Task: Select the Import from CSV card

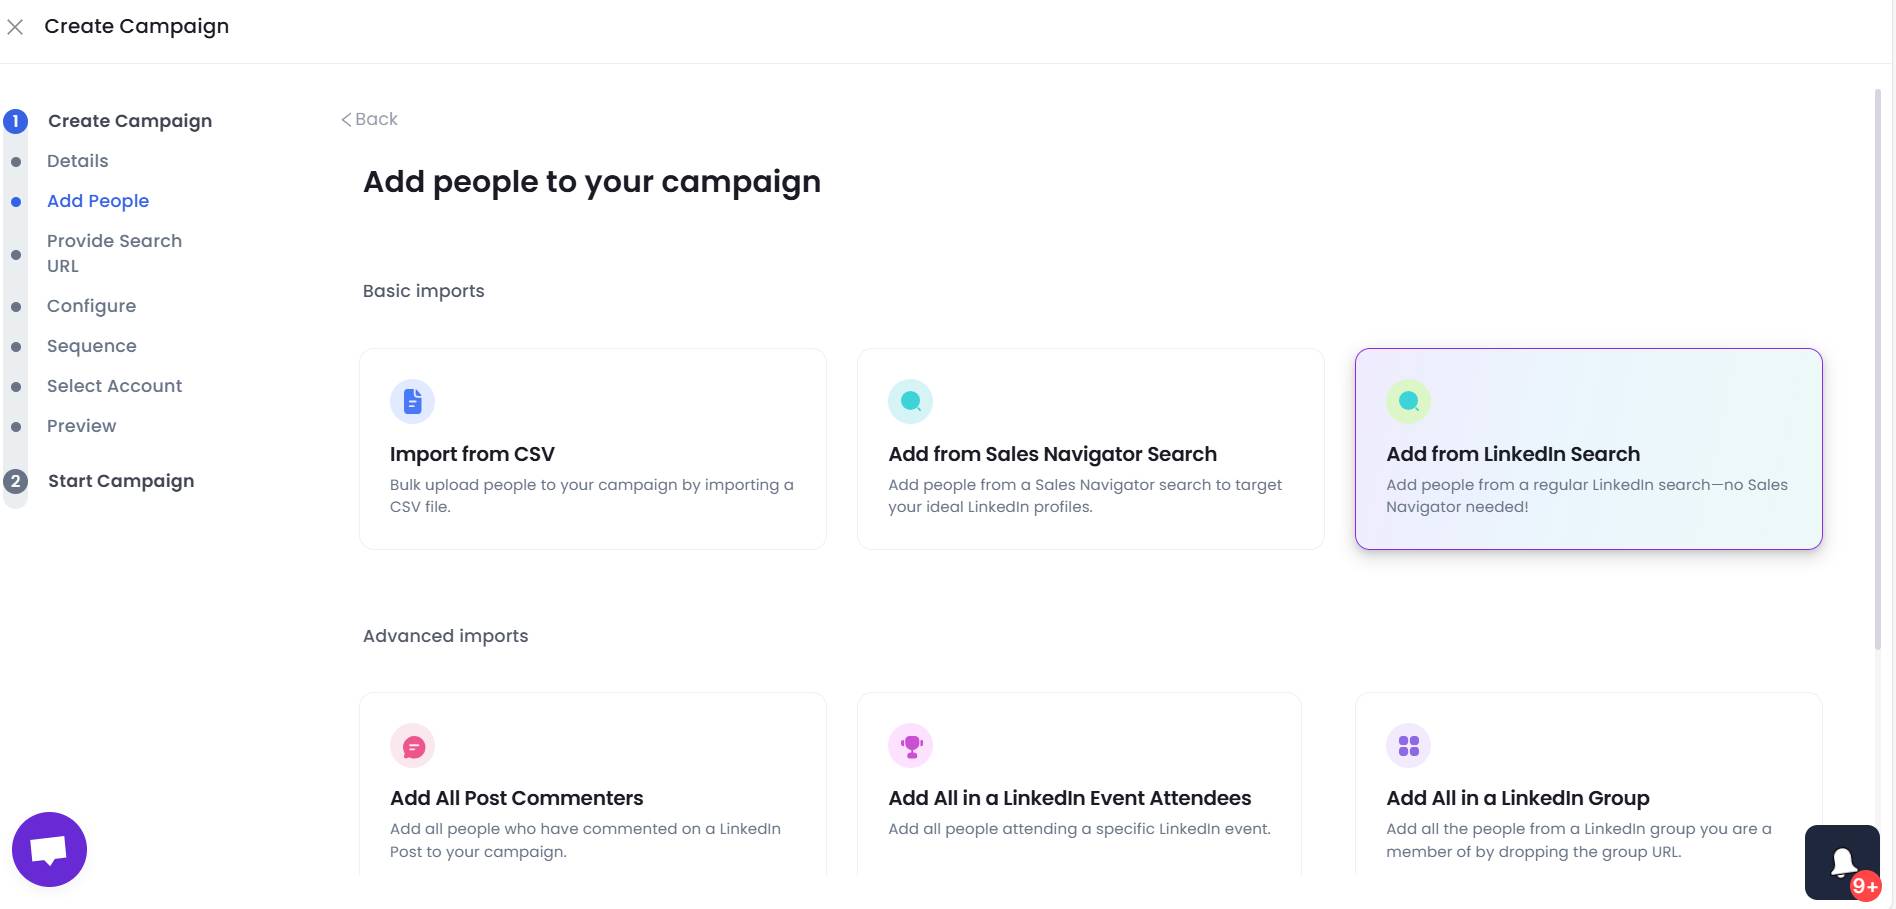Action: [593, 448]
